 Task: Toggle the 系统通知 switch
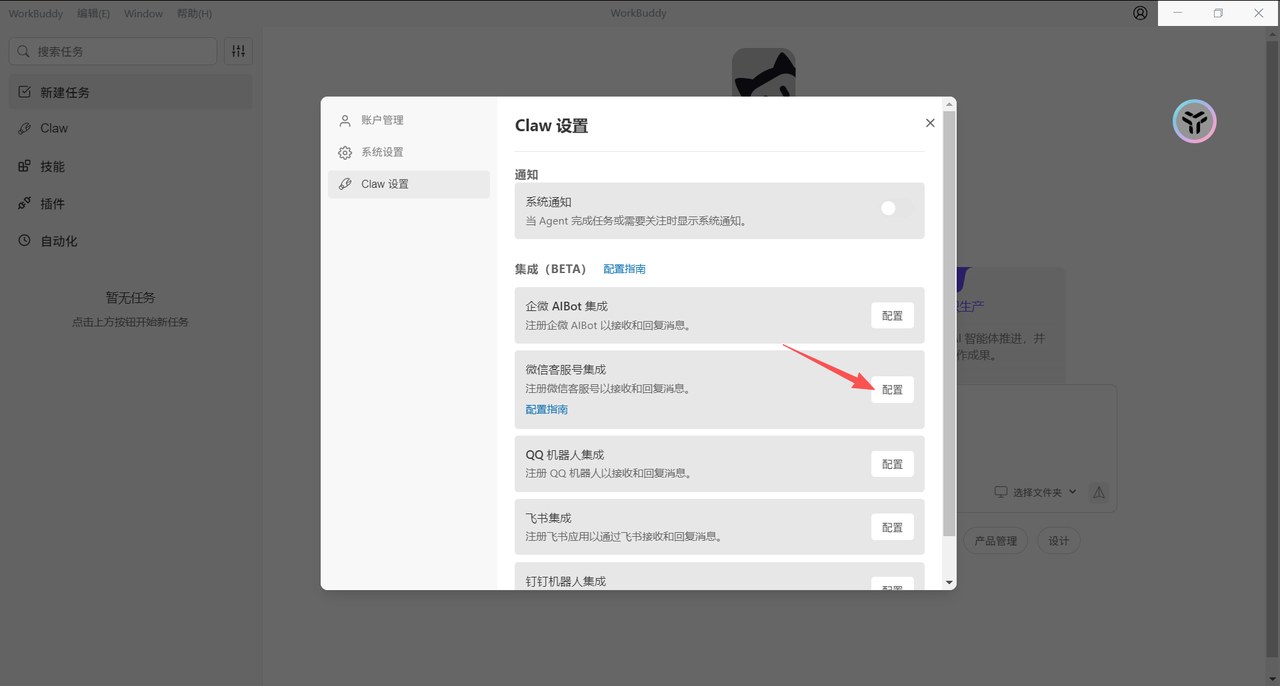[x=895, y=209]
